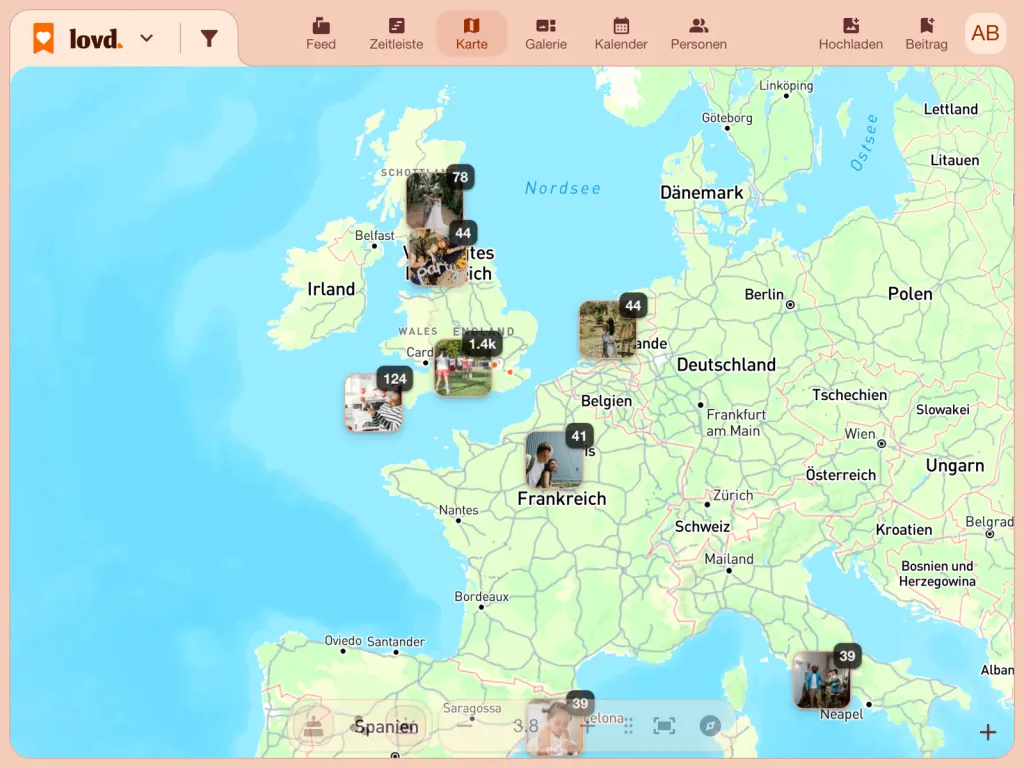Viewport: 1024px width, 768px height.
Task: Click the Hochladen upload button
Action: pos(850,34)
